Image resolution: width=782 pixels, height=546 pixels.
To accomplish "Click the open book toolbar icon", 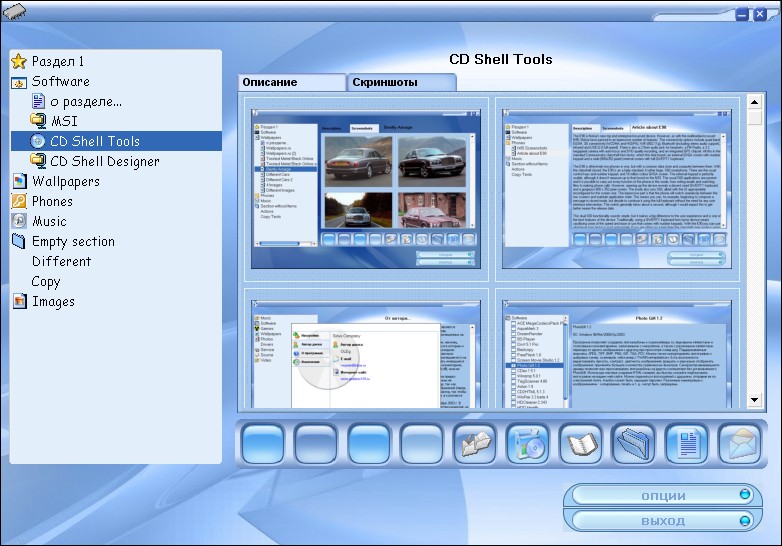I will click(581, 444).
